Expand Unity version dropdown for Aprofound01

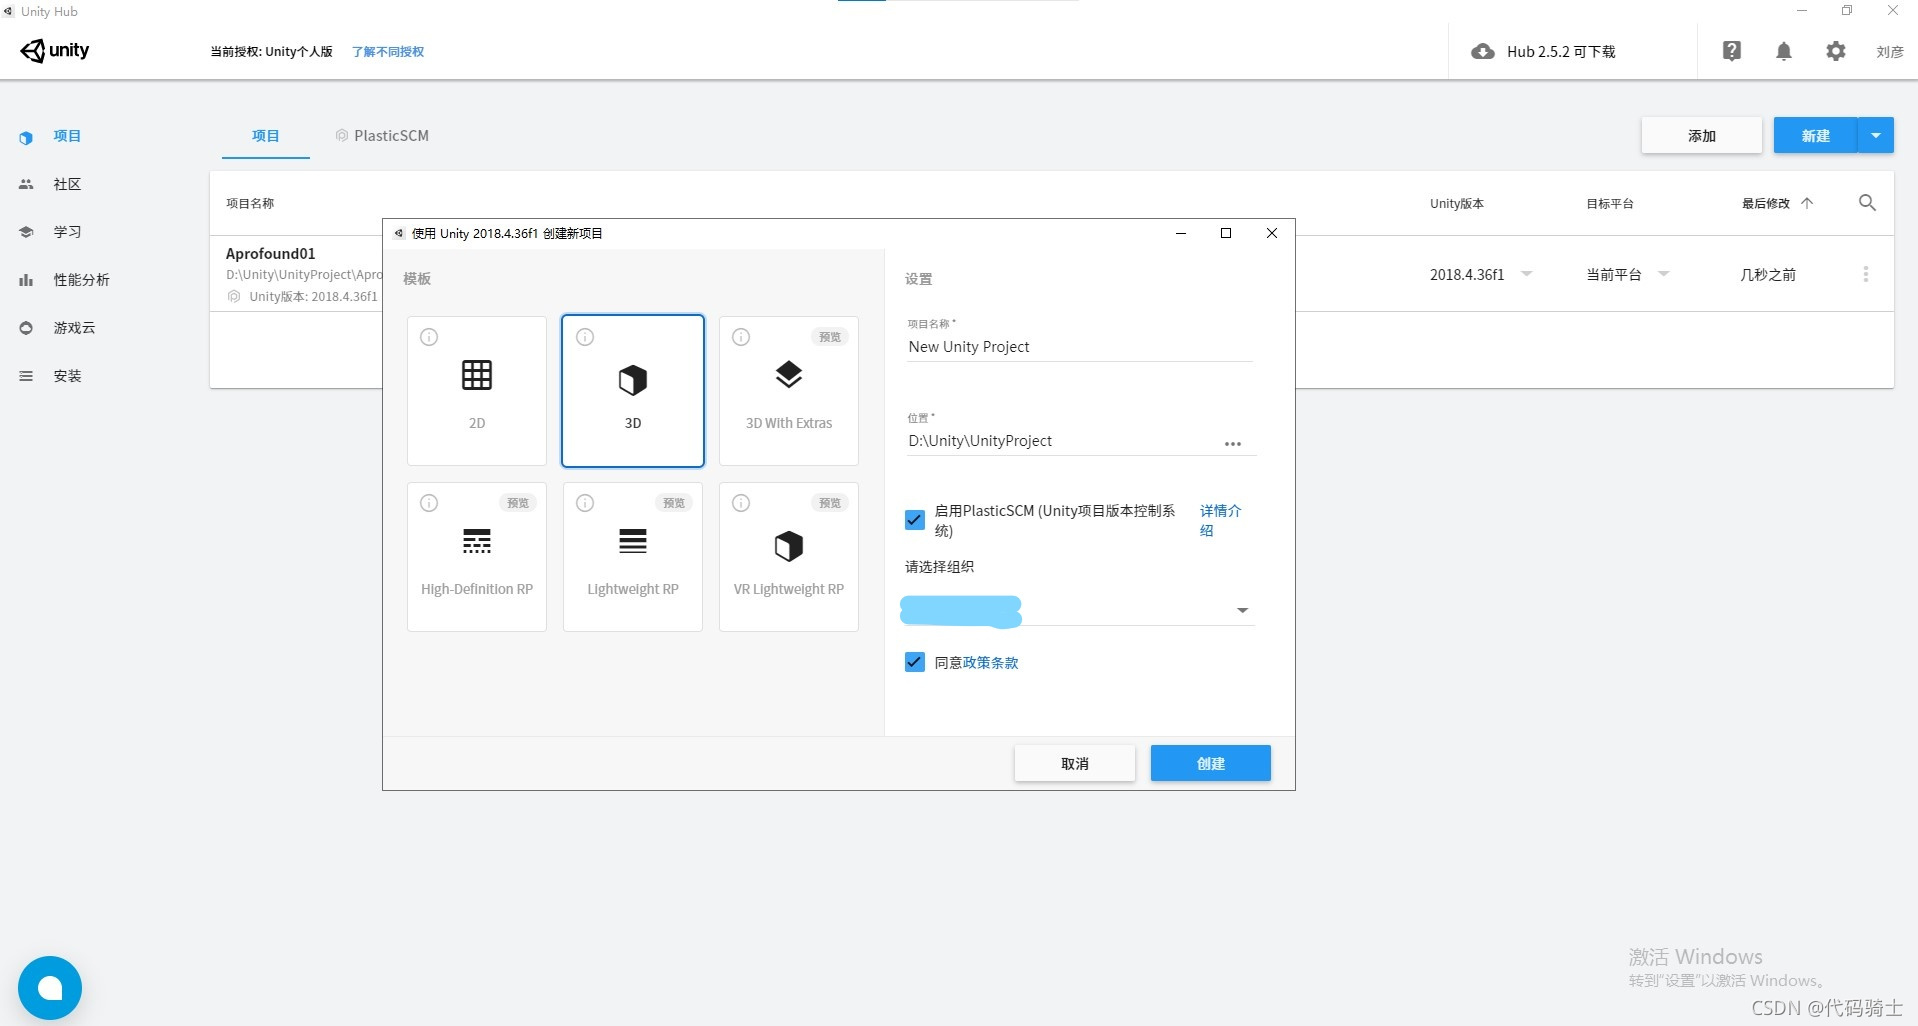pyautogui.click(x=1527, y=274)
